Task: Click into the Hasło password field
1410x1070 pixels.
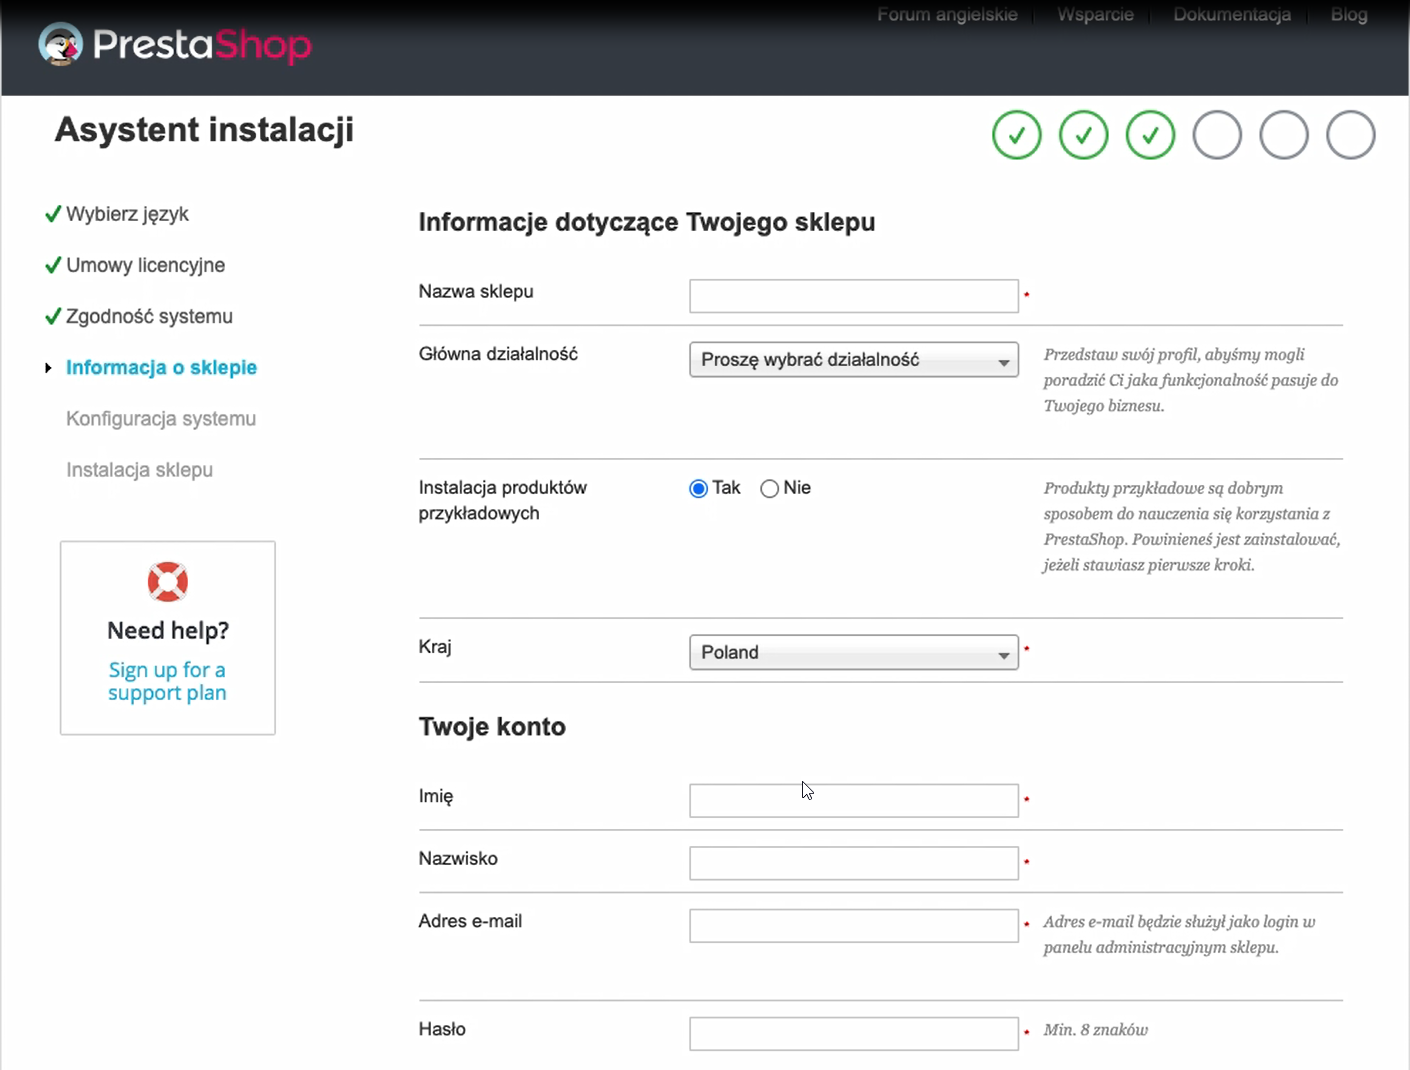Action: 853,1034
